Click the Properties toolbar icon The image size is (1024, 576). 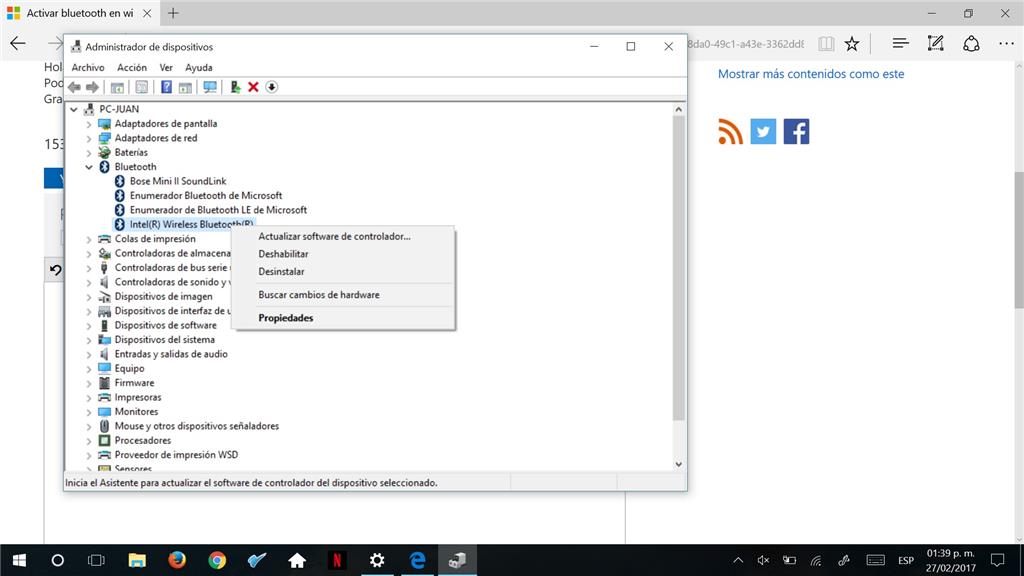point(143,87)
